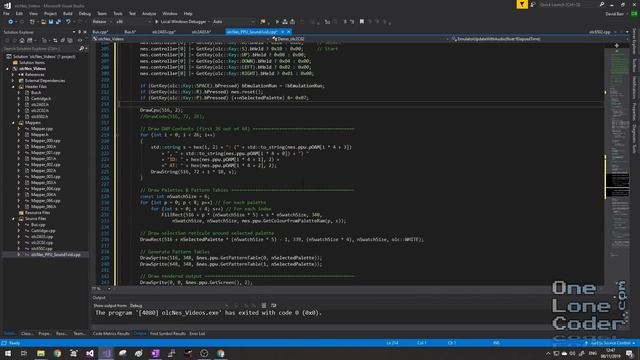Switch to Find Symbol Results tab
Viewport: 640px width, 360px height.
tap(168, 334)
